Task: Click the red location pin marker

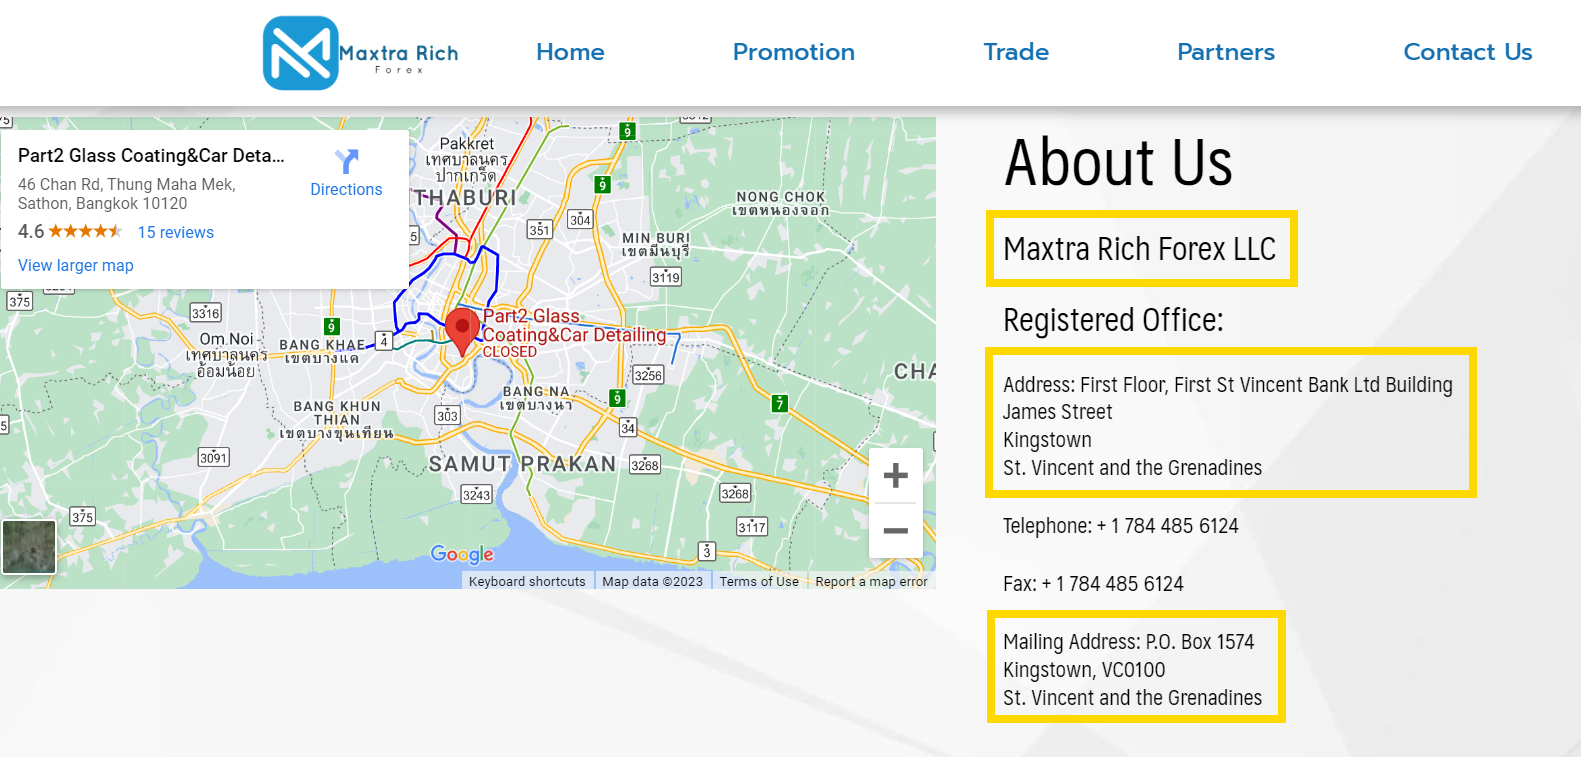Action: coord(461,331)
